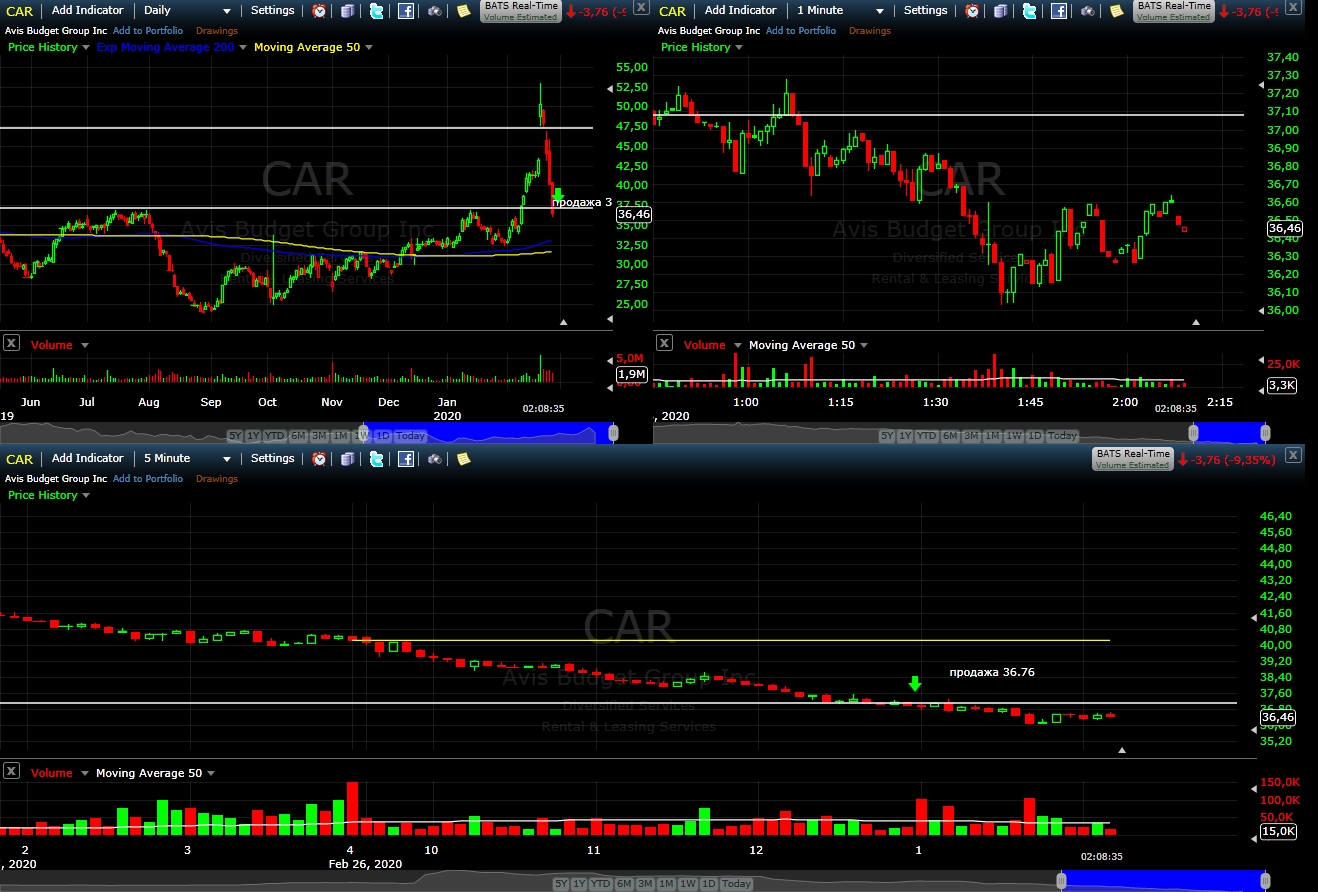Click the CAR ticker symbol in the 5 Minute chart
The image size is (1318, 892).
[19, 459]
